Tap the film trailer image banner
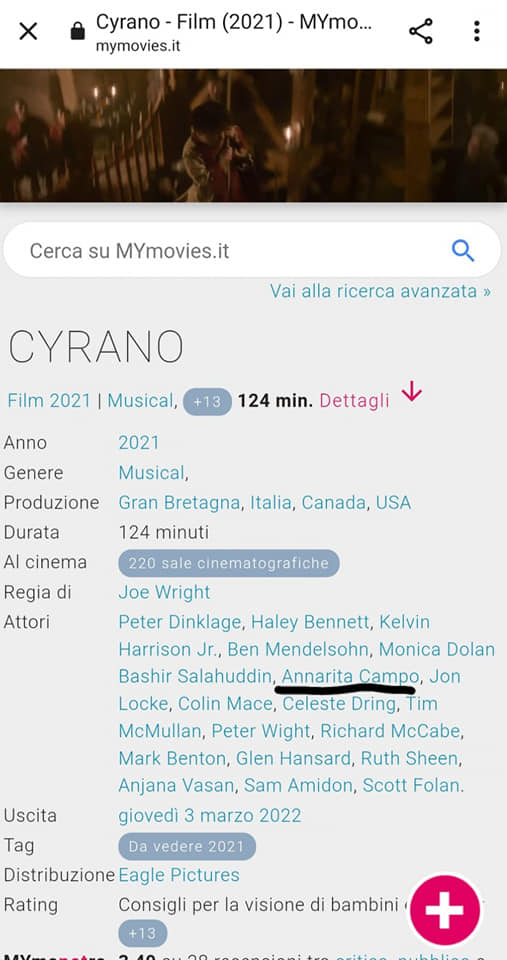Viewport: 507px width, 960px height. [x=254, y=135]
